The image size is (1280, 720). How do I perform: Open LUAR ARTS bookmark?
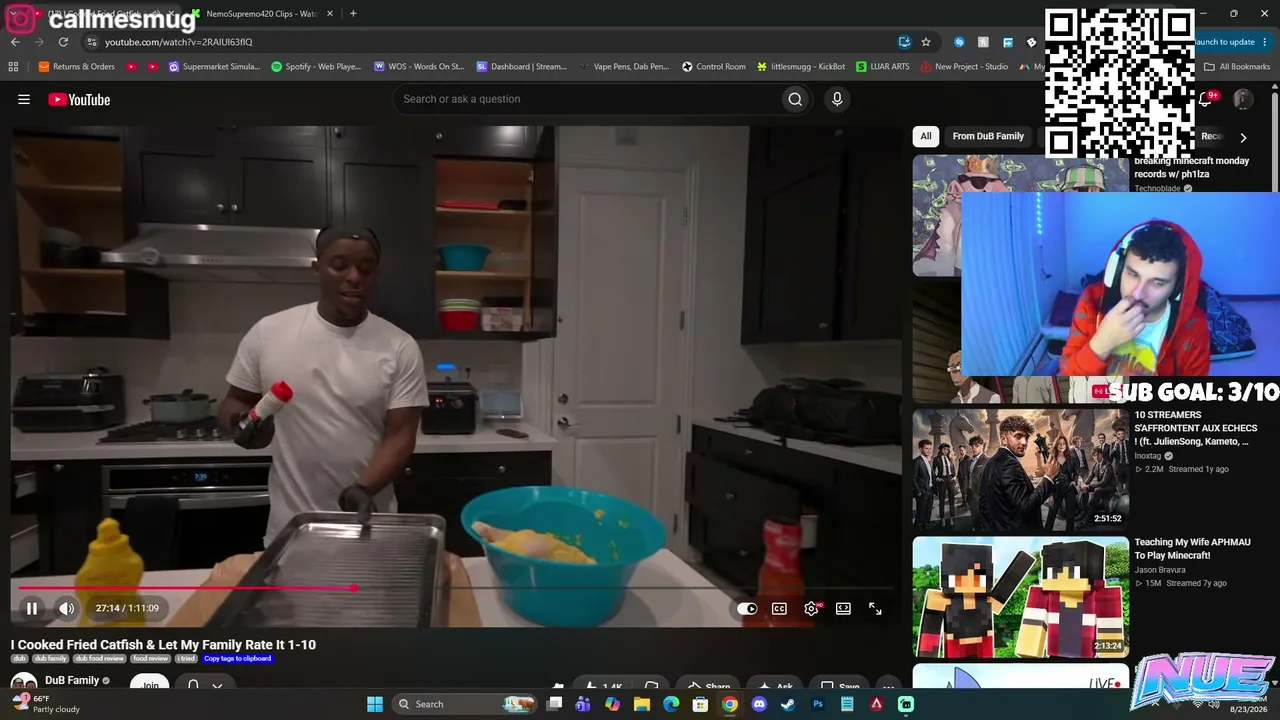click(883, 67)
